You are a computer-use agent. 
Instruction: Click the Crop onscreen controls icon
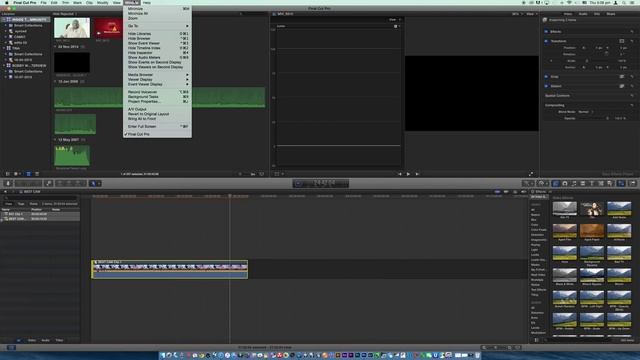[x=622, y=77]
